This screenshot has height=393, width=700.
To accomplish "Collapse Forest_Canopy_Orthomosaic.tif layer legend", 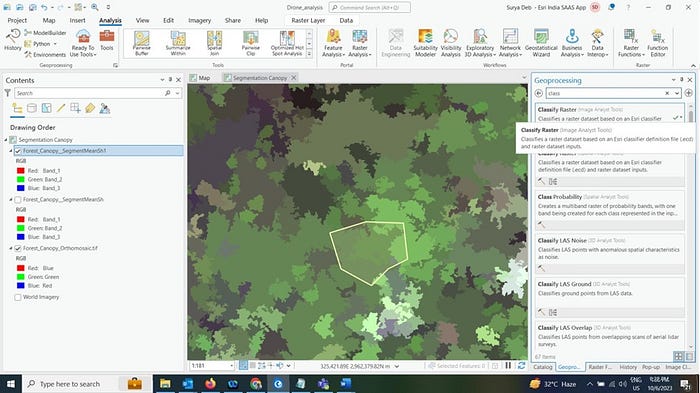I will click(11, 248).
